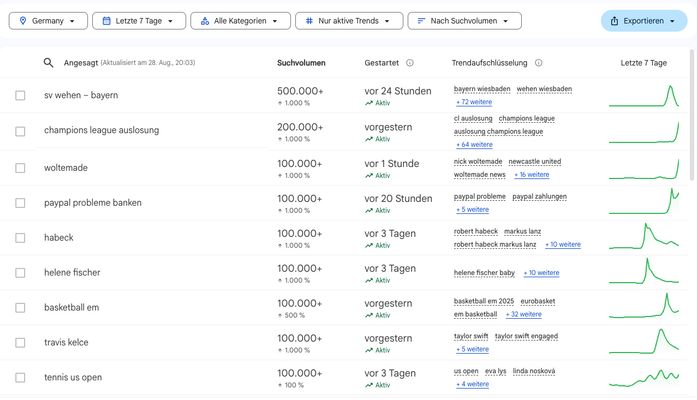Click the helene fischer baby chip
This screenshot has height=400, width=697.
[x=484, y=273]
